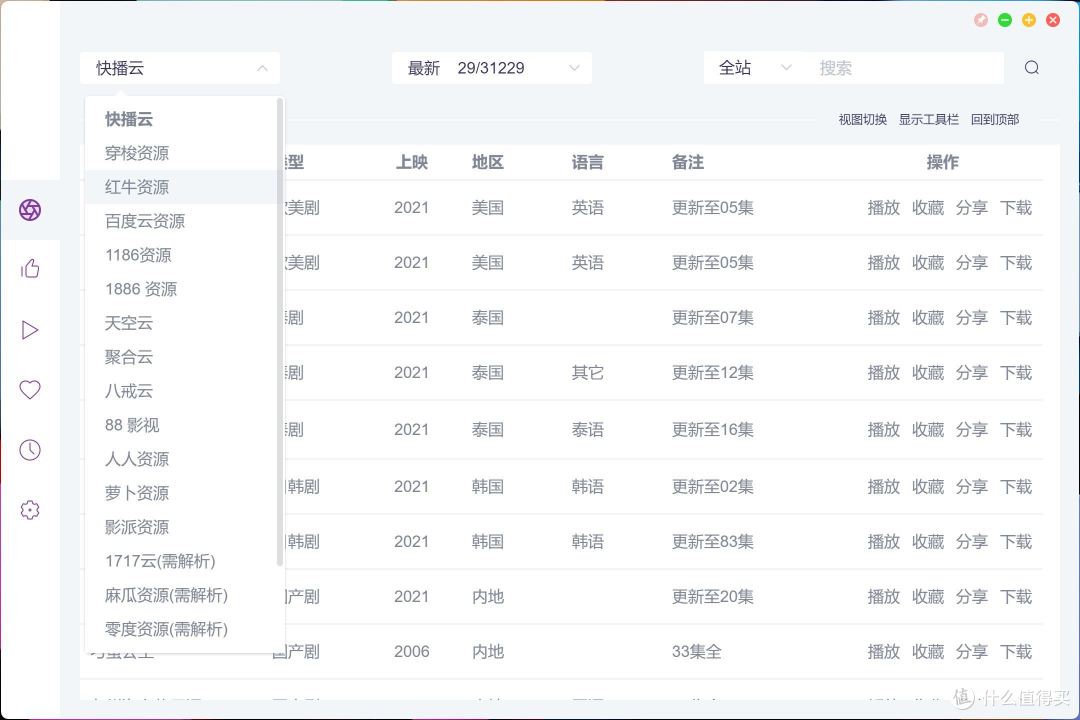Viewport: 1080px width, 720px height.
Task: Select 百度云资源 in source list
Action: coord(180,221)
